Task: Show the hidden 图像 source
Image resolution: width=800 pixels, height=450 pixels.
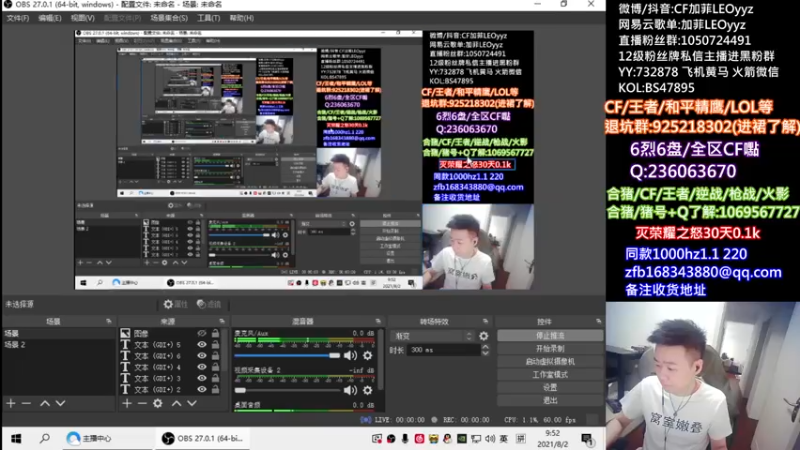Action: coord(202,333)
